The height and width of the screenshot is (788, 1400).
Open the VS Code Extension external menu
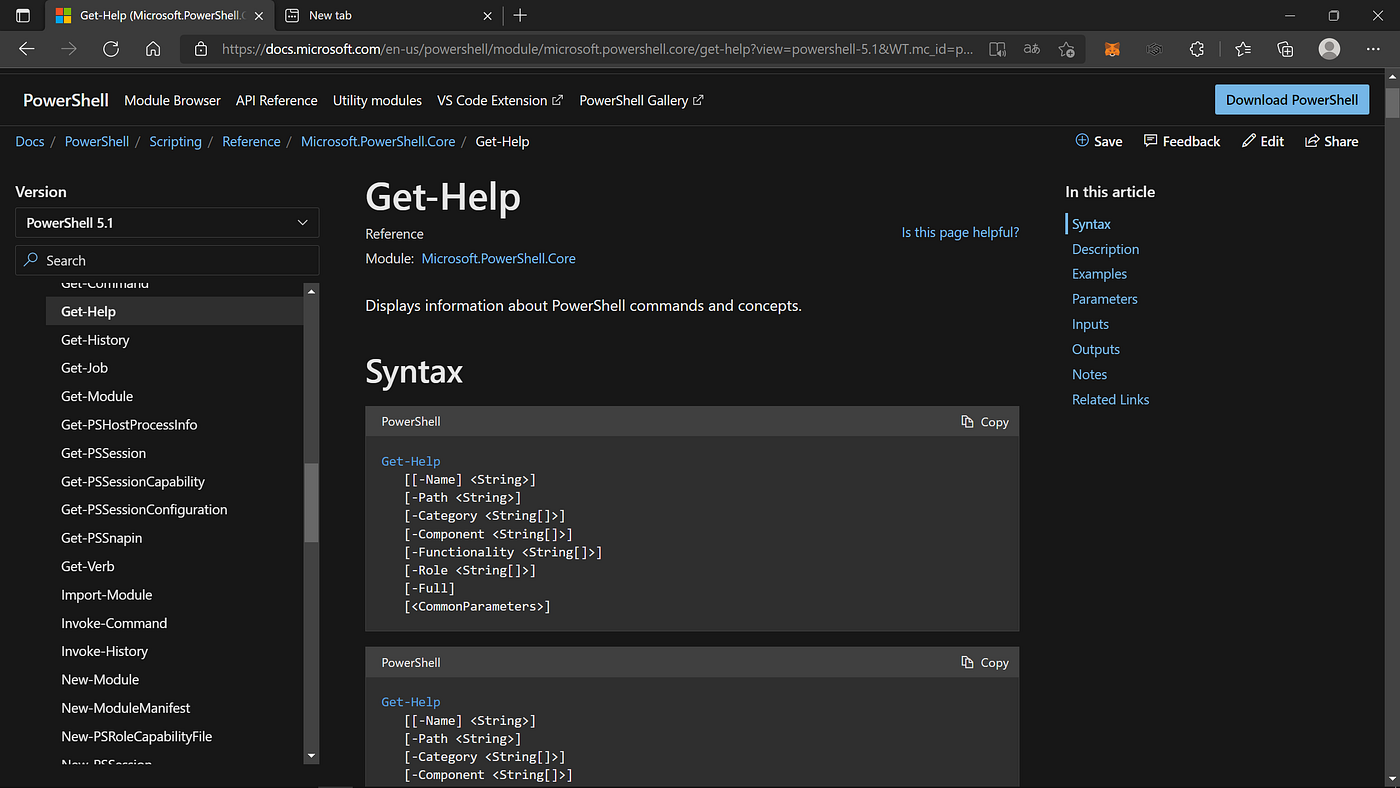pyautogui.click(x=500, y=100)
